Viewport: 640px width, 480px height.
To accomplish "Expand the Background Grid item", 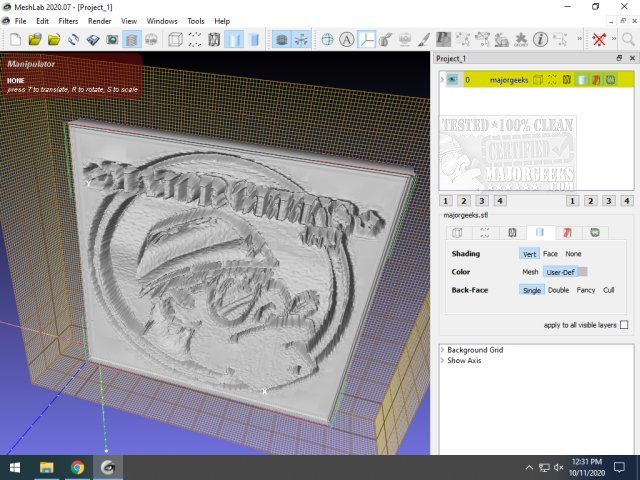I will point(442,350).
